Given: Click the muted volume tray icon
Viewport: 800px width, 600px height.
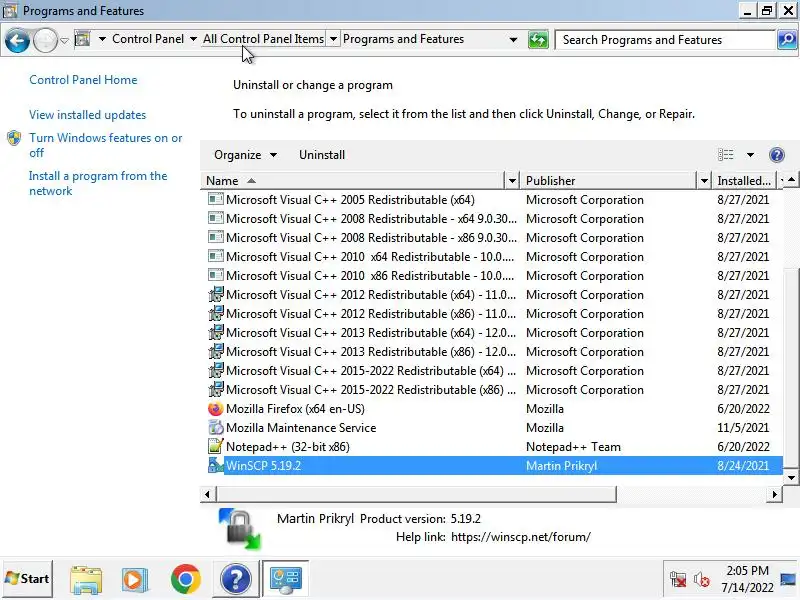Looking at the screenshot, I should [702, 580].
